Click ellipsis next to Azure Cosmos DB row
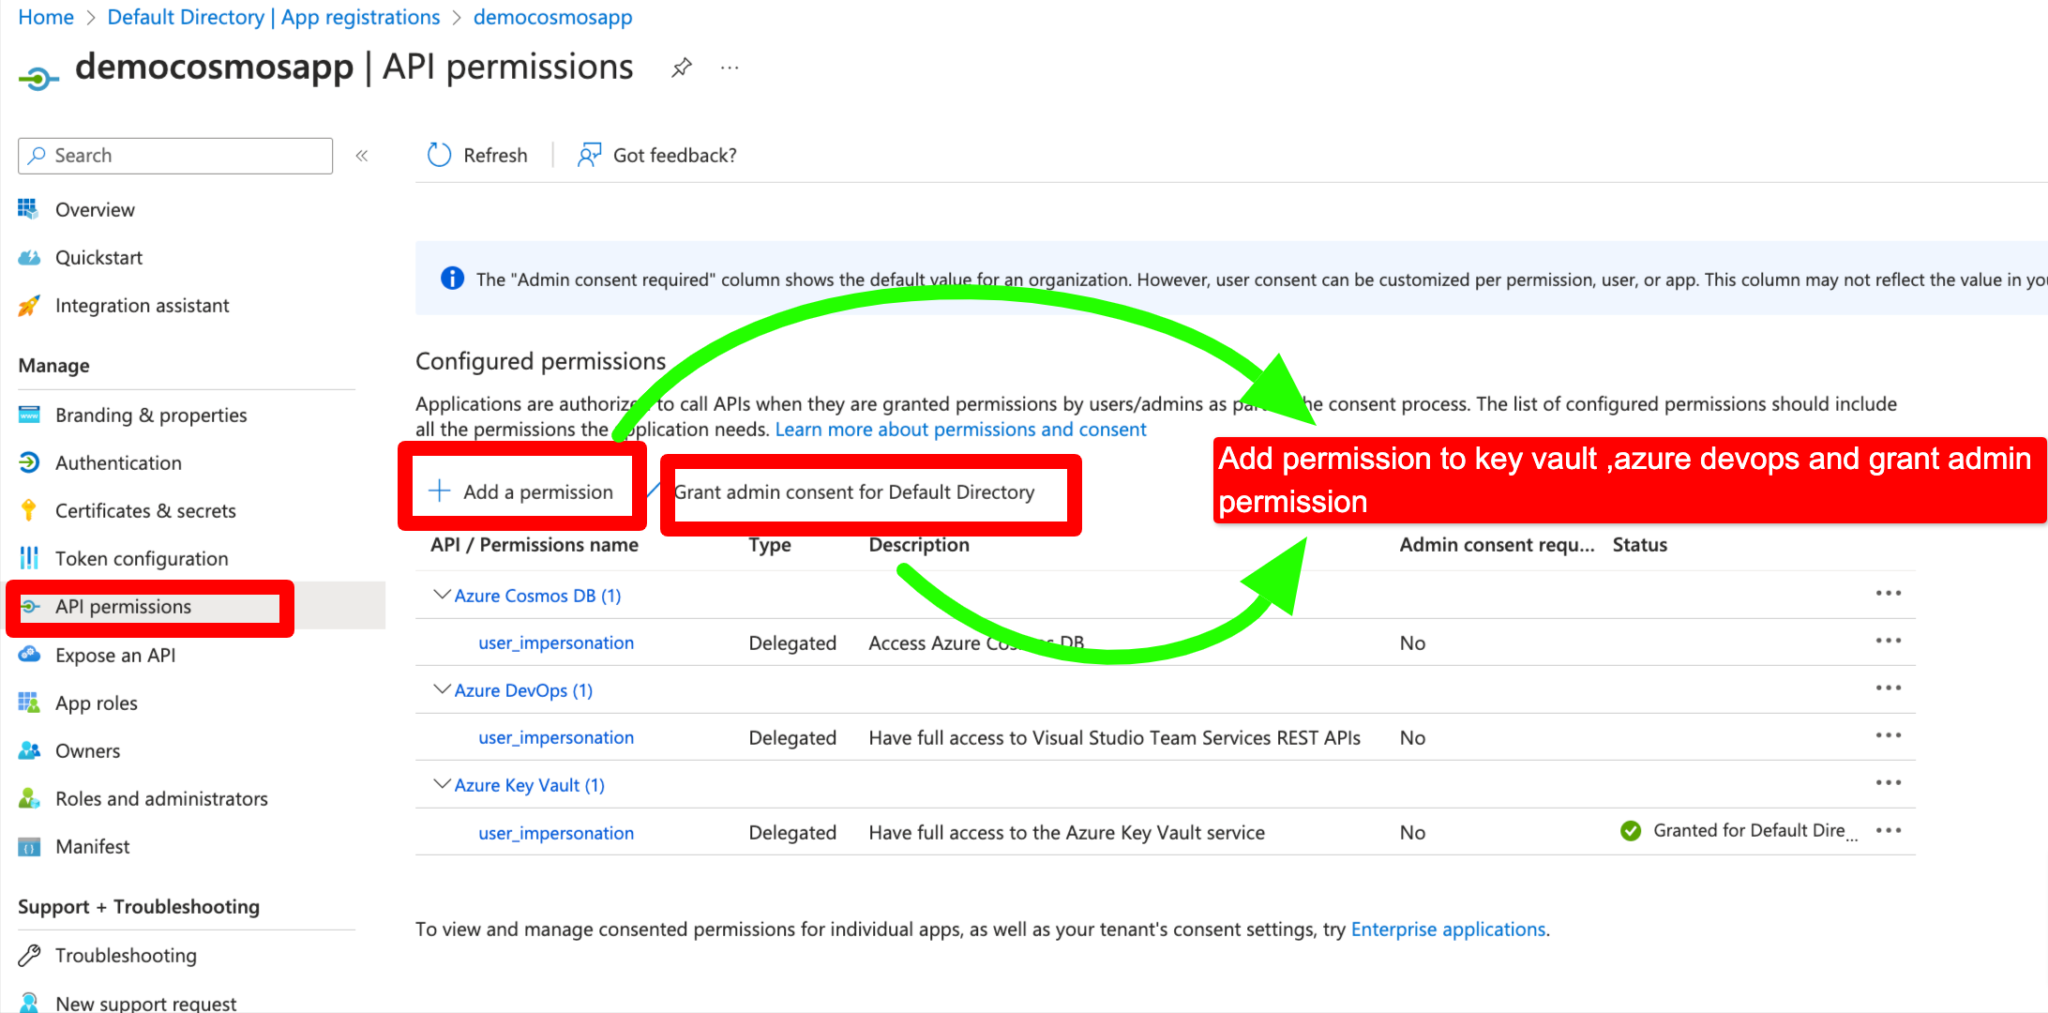Screen dimensions: 2048x1013 1888,592
